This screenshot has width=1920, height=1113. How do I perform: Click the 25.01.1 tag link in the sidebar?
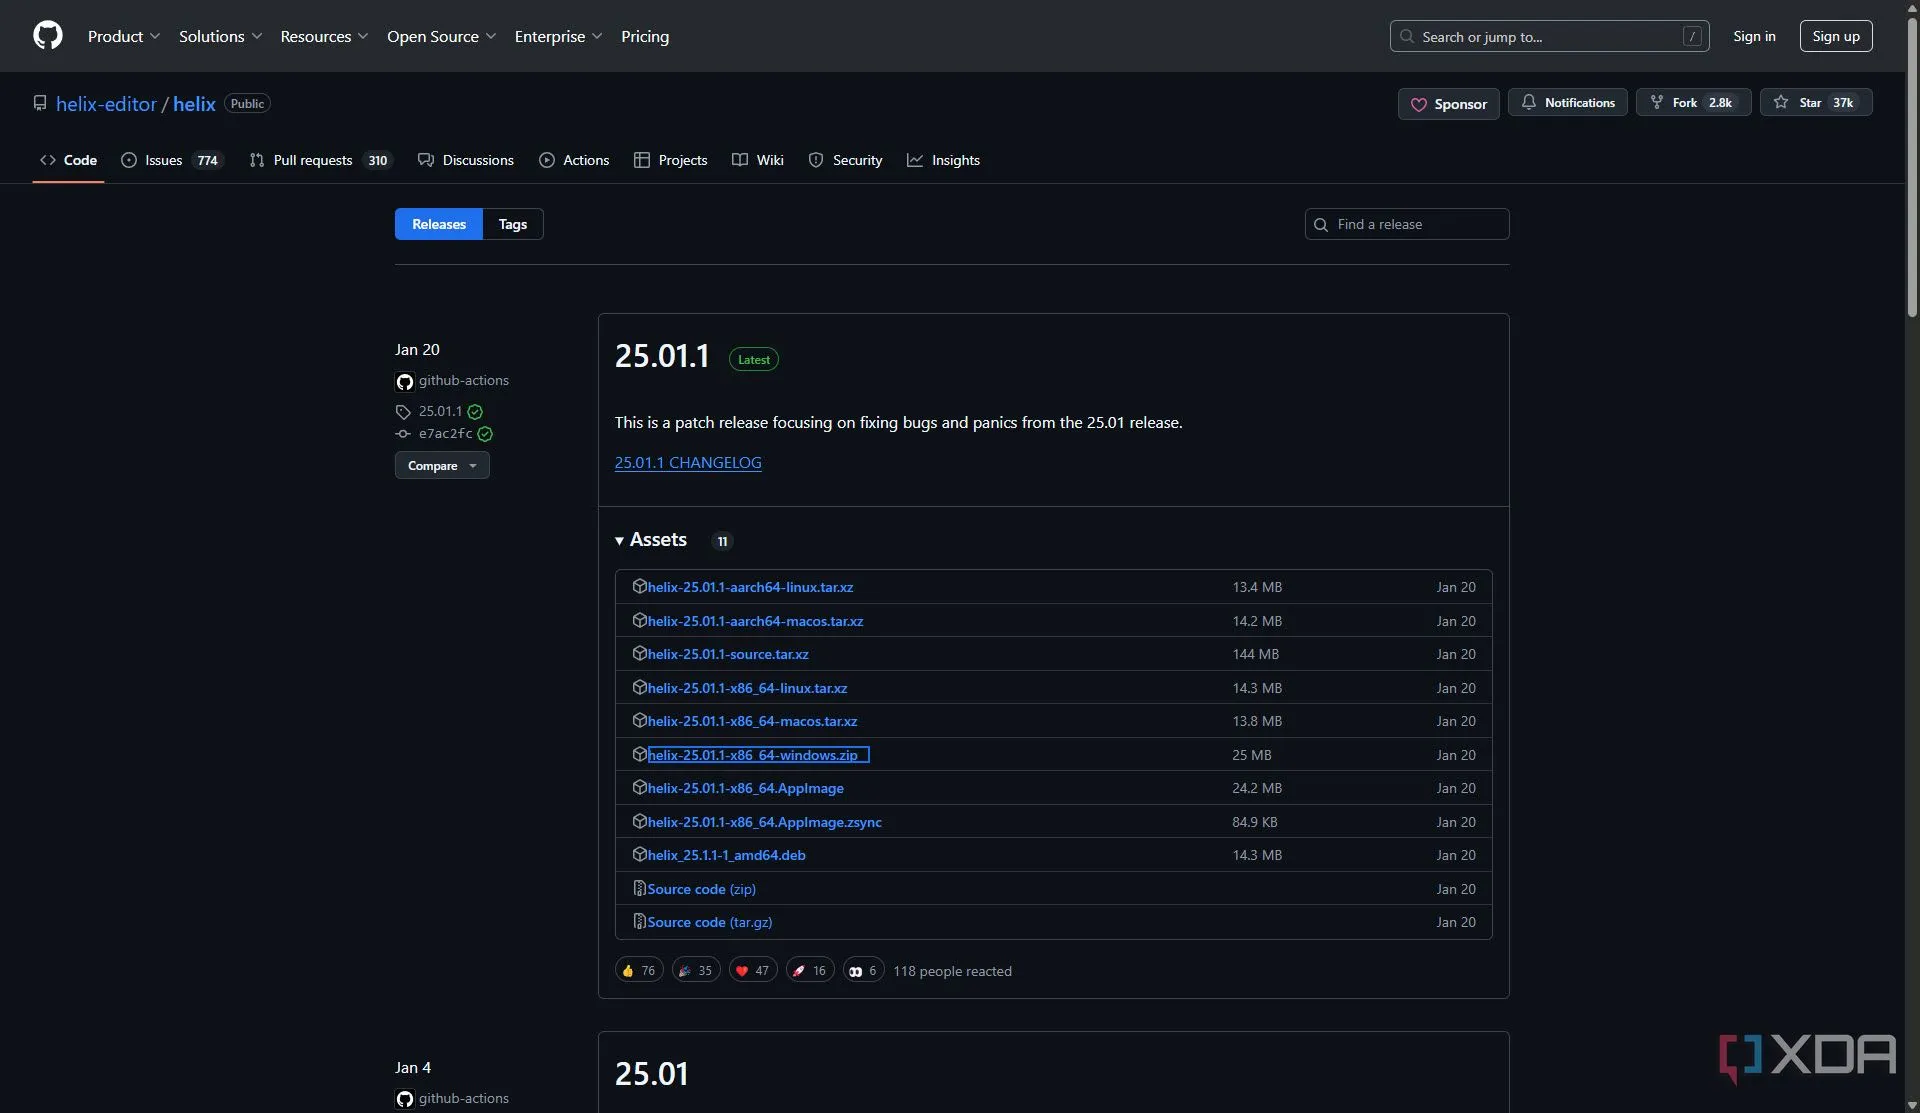click(440, 411)
